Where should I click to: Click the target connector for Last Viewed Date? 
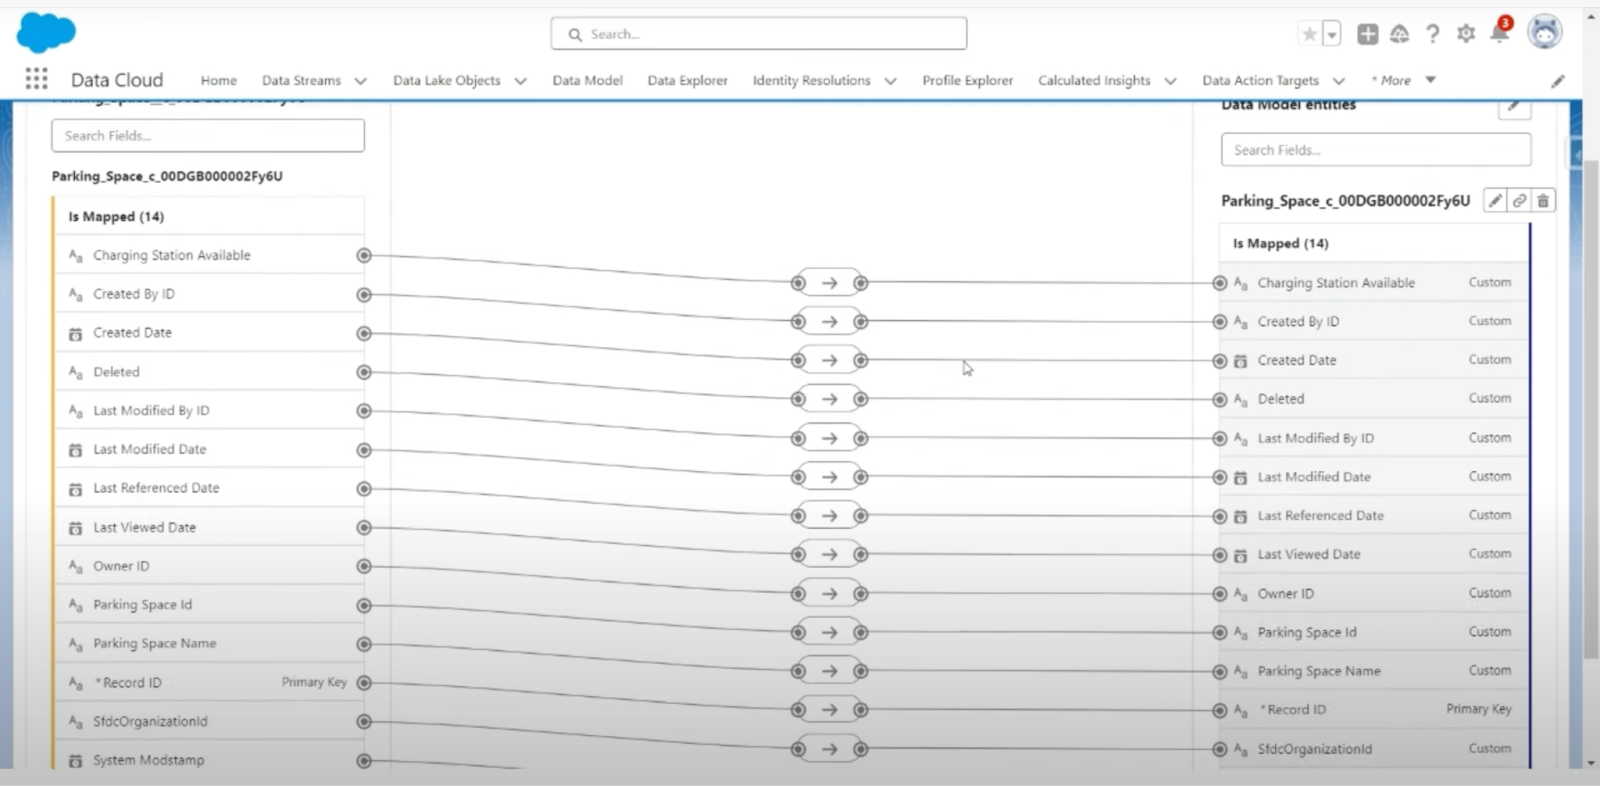point(1220,555)
